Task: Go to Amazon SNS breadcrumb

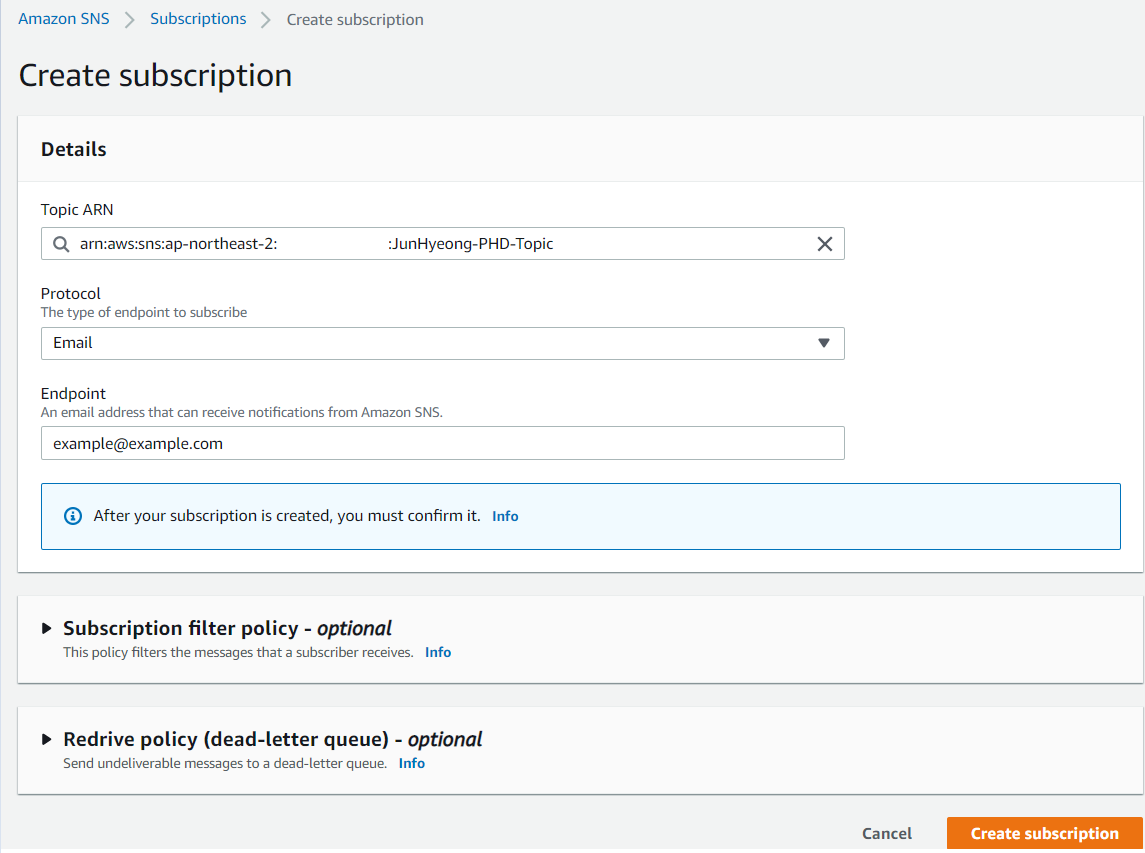Action: pos(64,19)
